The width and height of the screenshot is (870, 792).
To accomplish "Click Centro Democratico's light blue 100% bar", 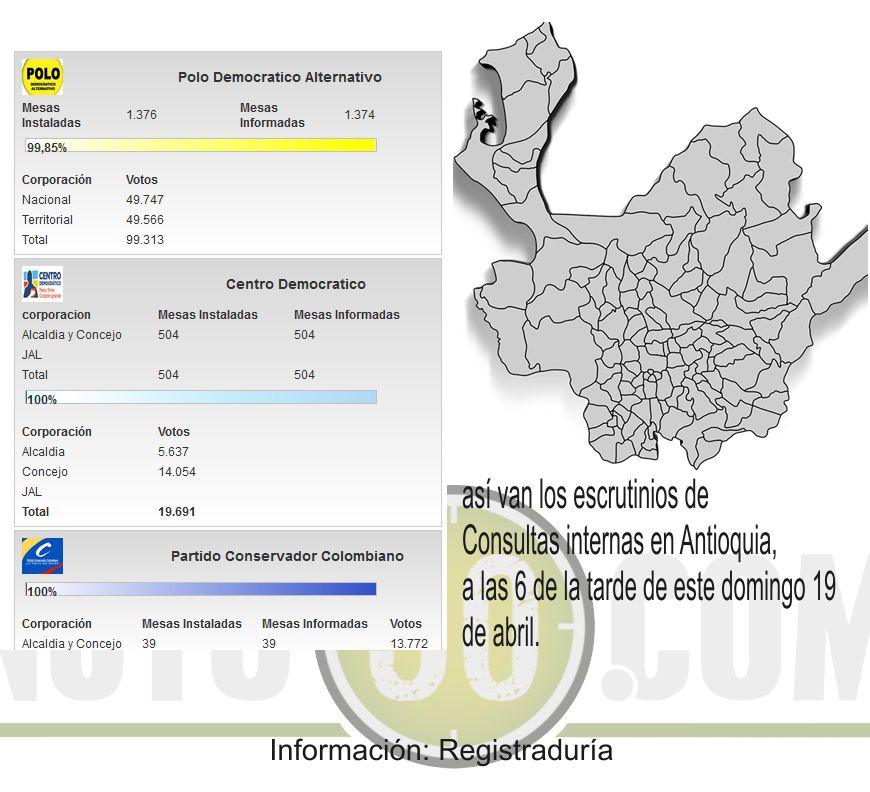I will (201, 398).
